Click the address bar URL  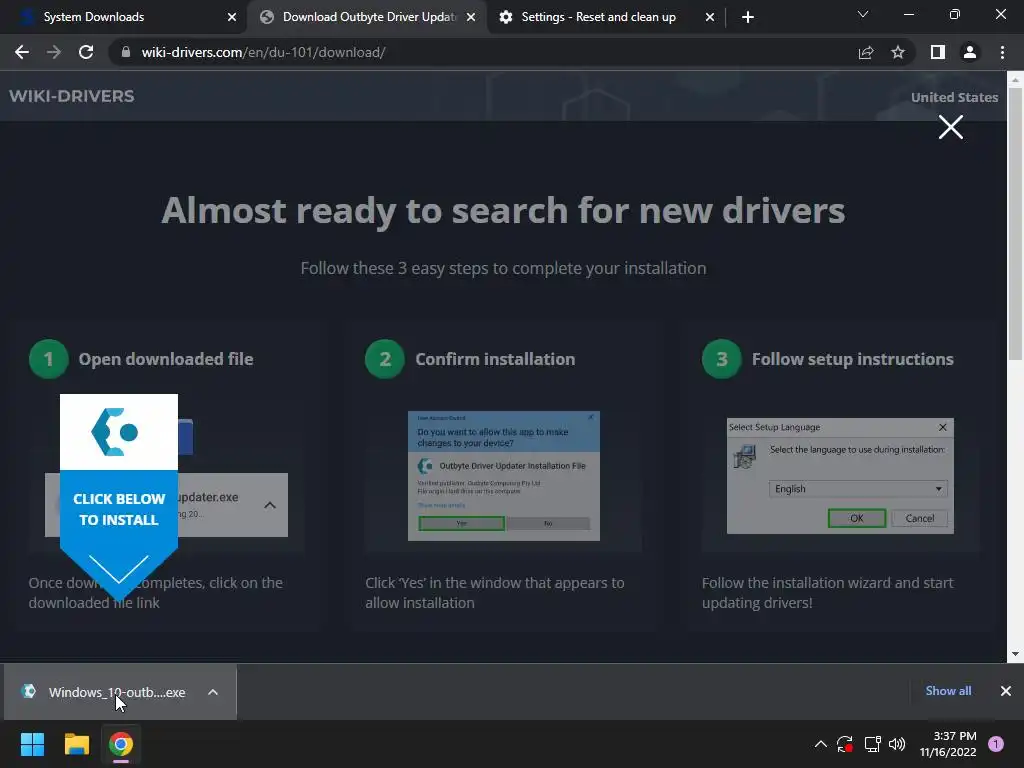[263, 52]
